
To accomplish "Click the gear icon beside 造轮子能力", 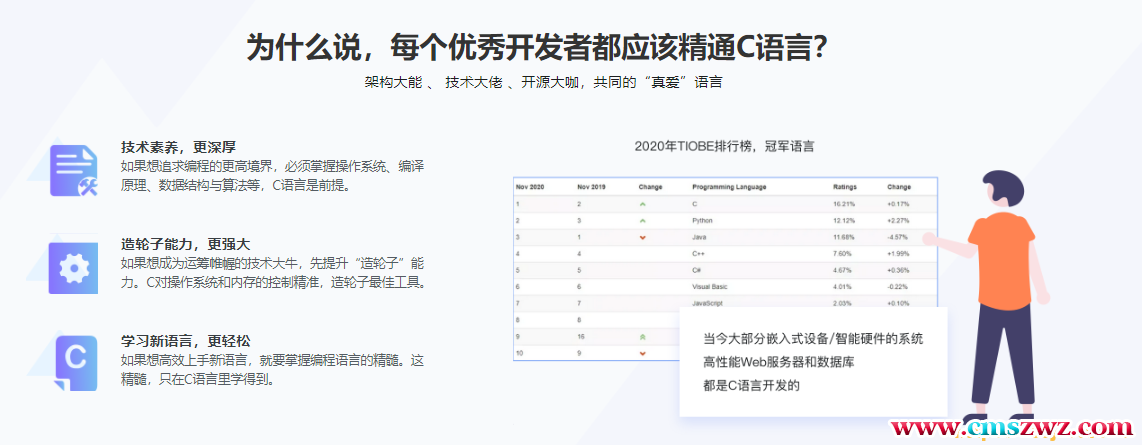I will (74, 267).
